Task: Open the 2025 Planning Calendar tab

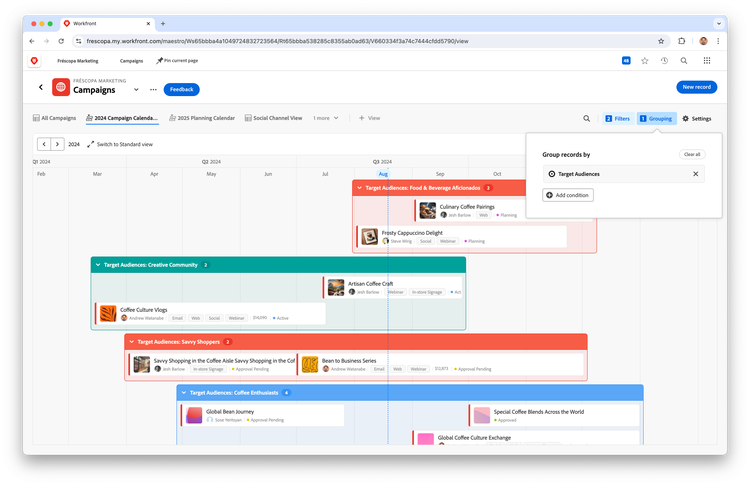Action: (x=200, y=118)
